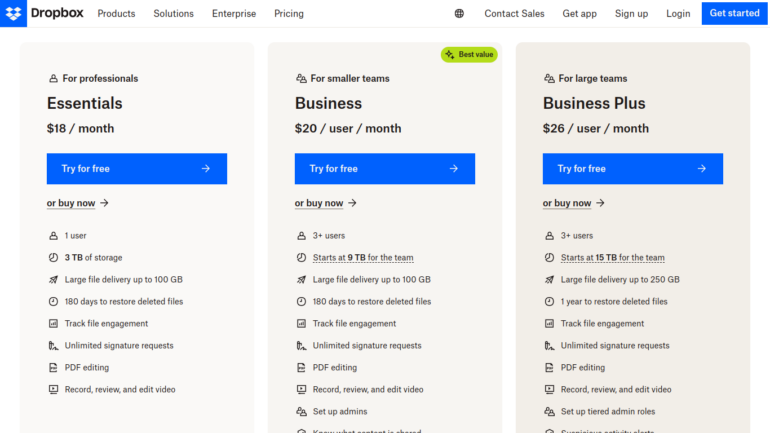The image size is (770, 433).
Task: Click the Get started button
Action: 734,13
